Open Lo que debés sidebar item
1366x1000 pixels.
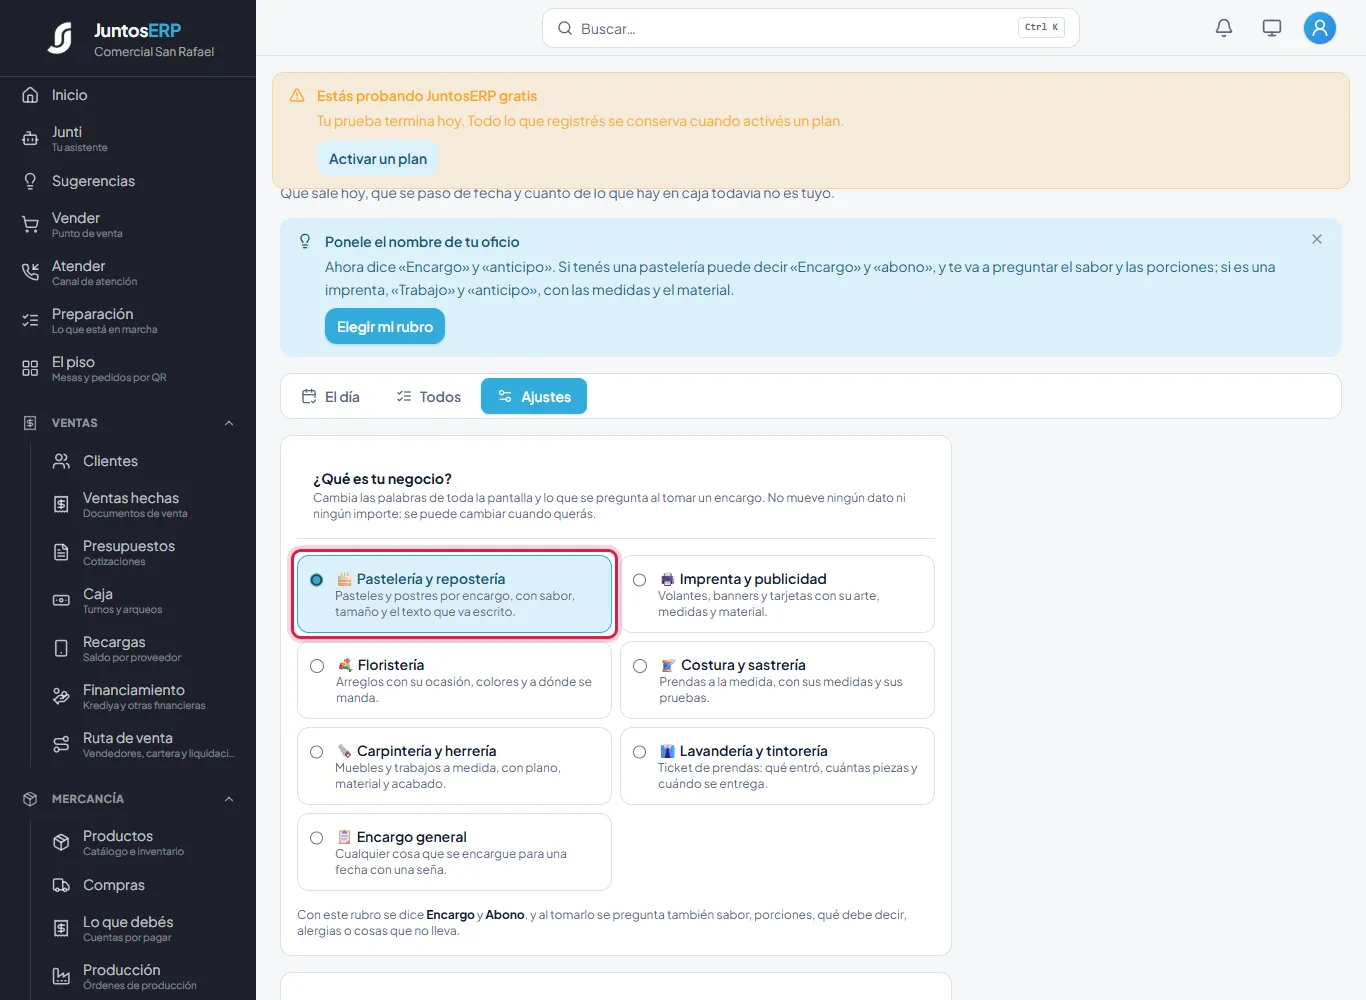[143, 929]
